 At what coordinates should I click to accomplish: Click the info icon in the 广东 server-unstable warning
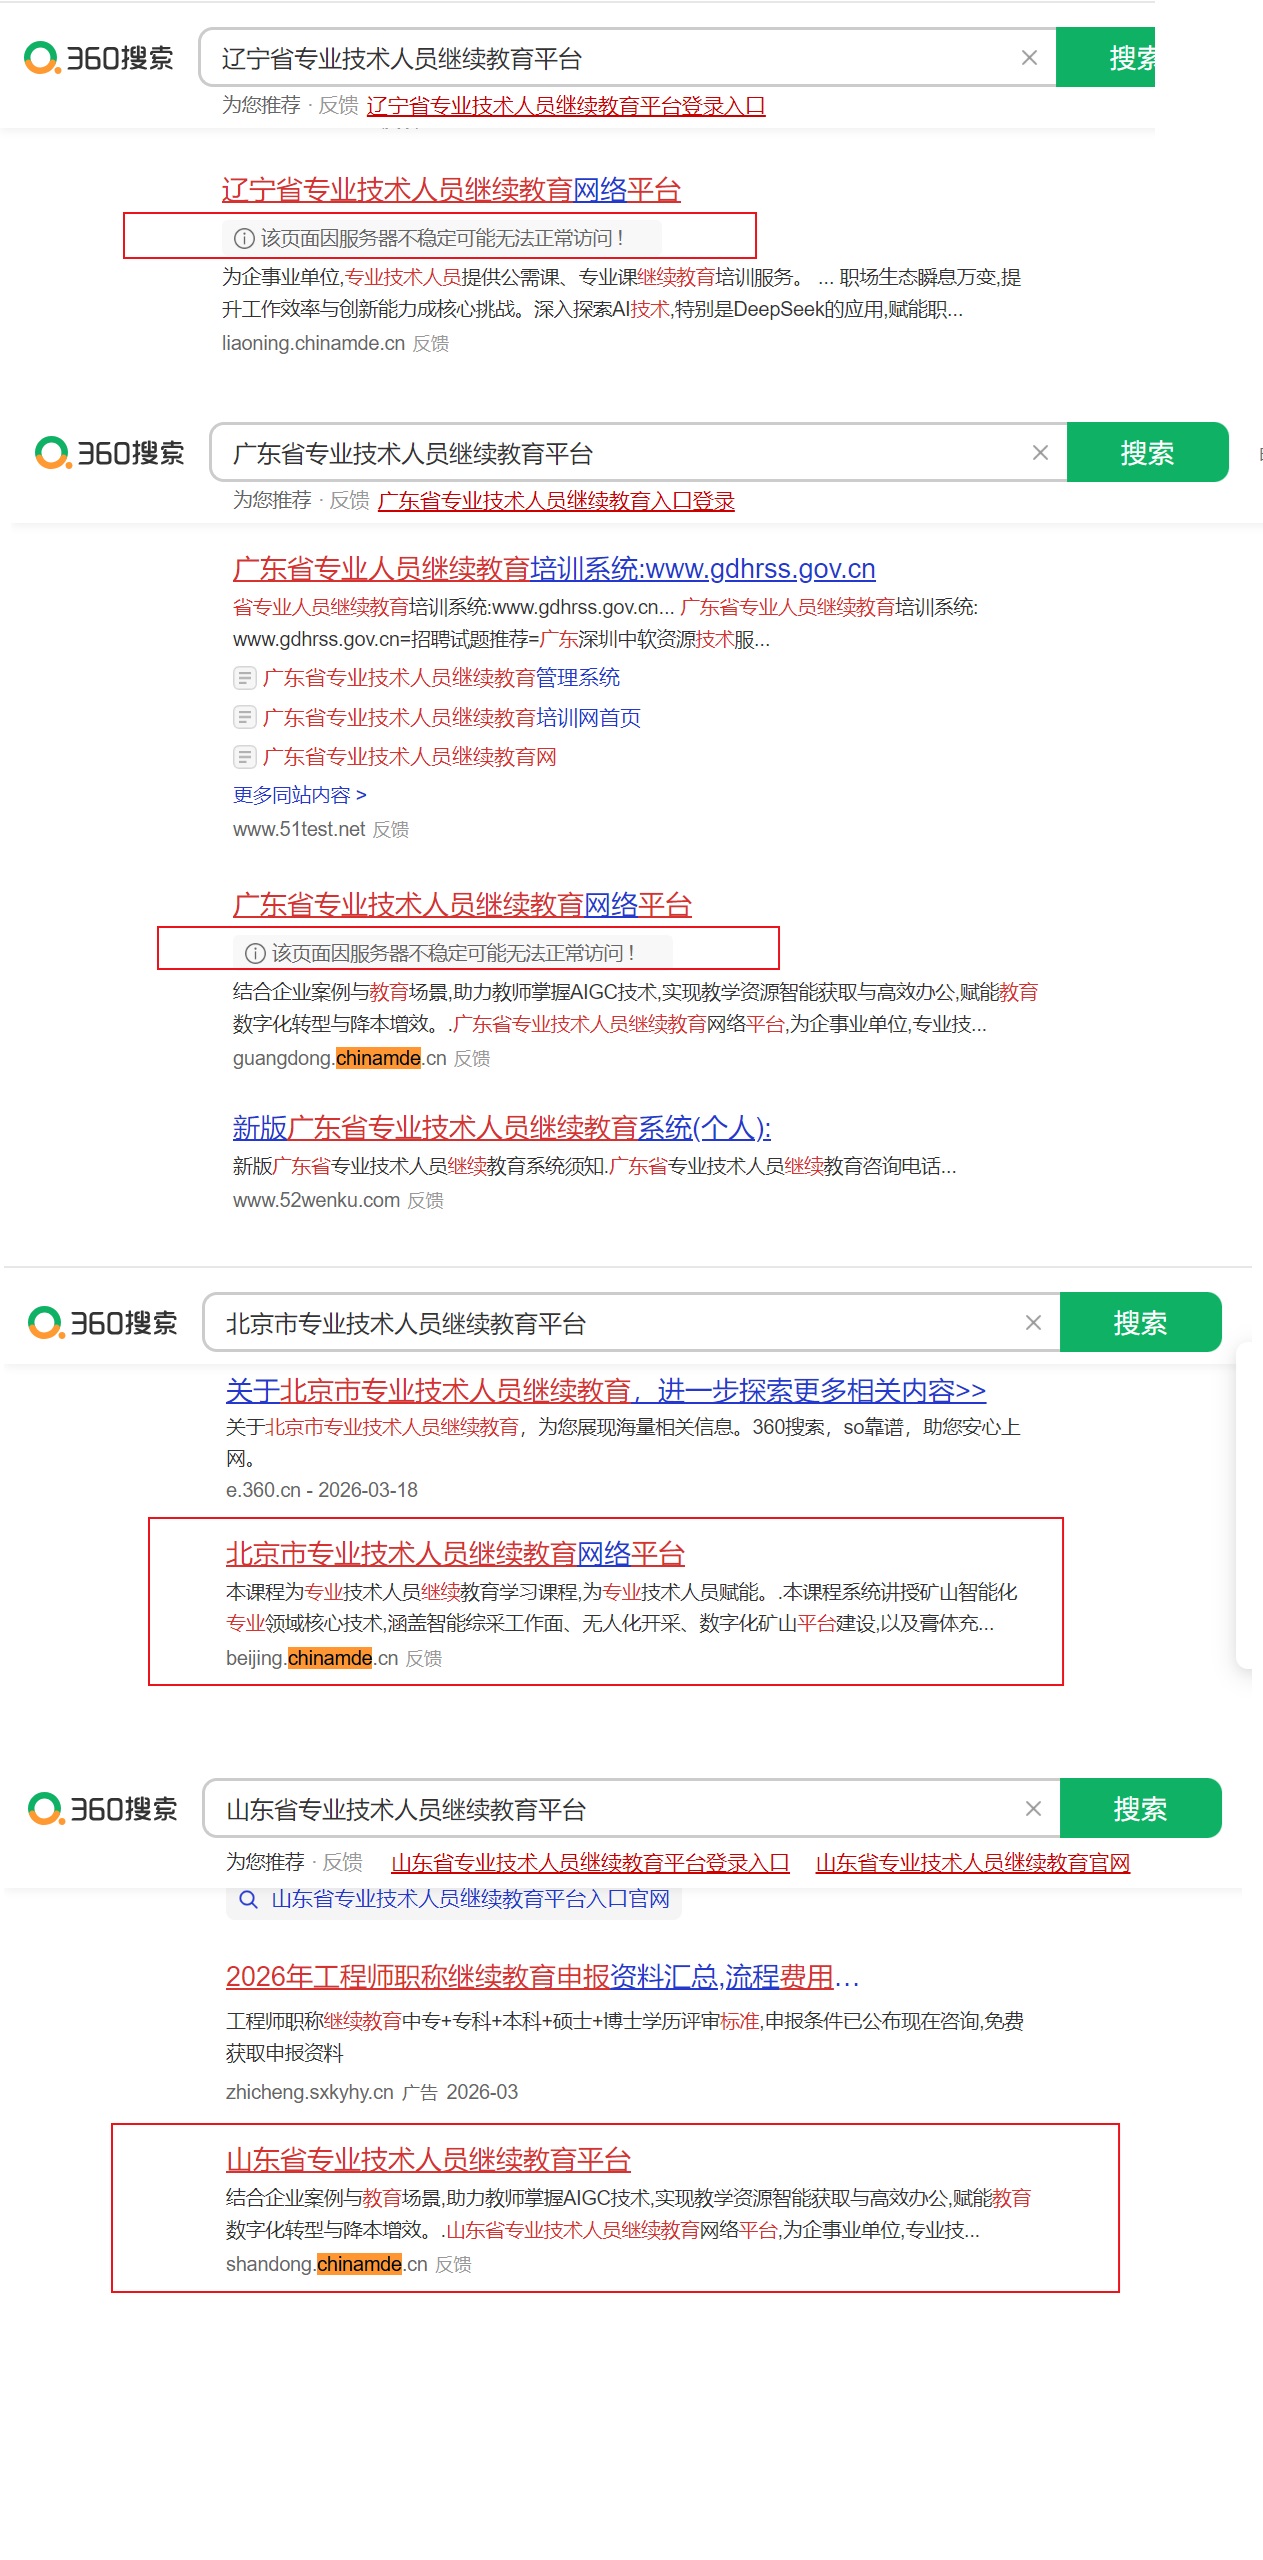click(x=255, y=953)
